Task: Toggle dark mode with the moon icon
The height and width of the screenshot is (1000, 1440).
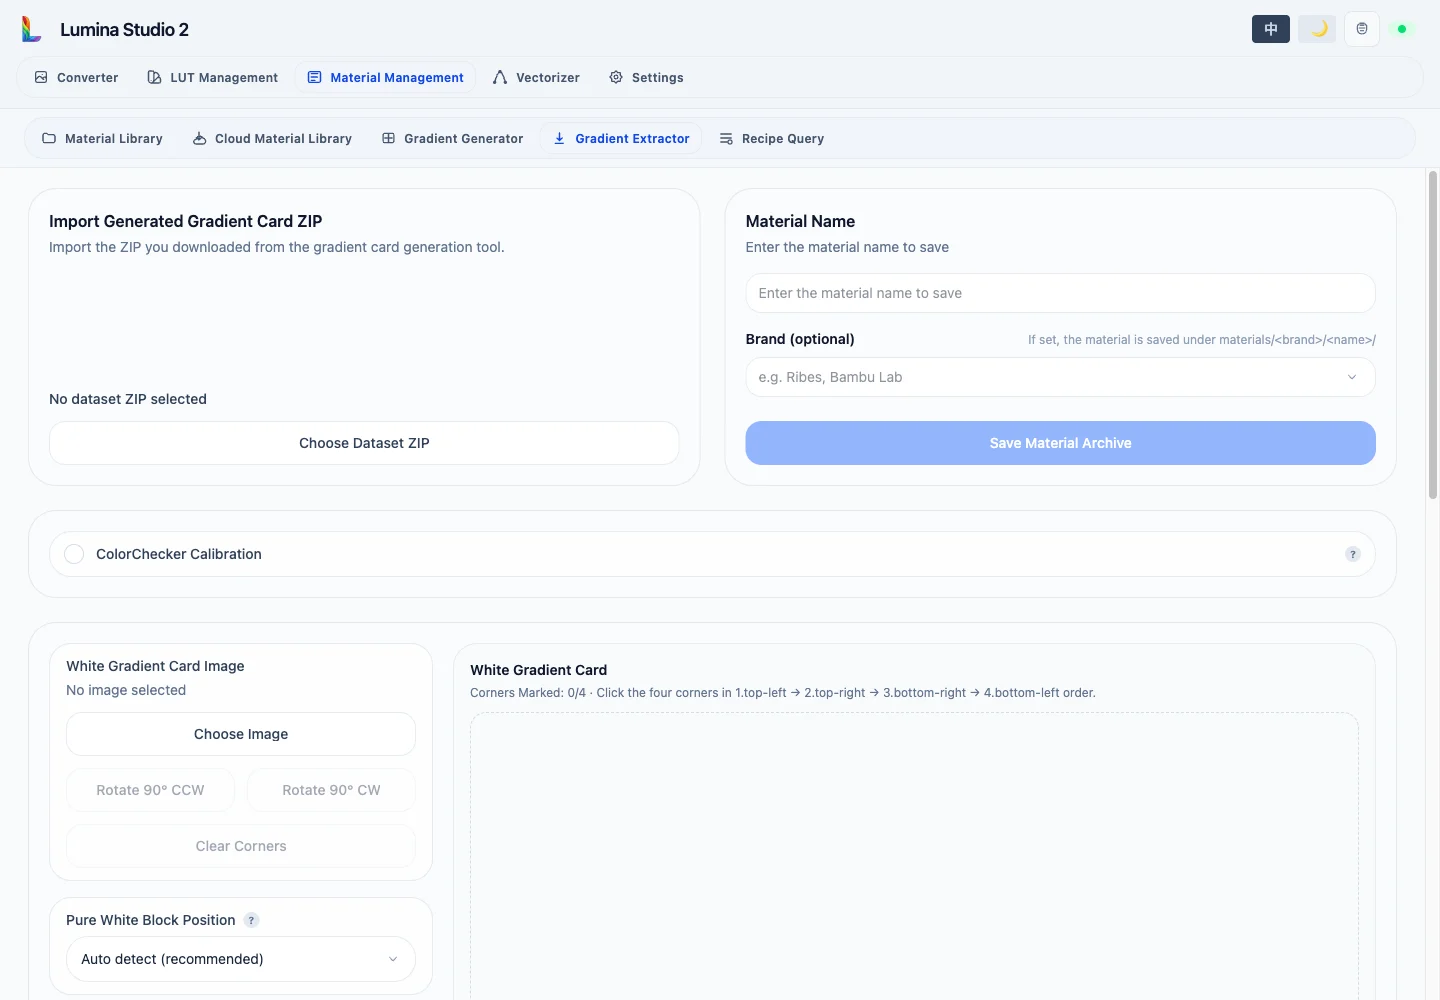Action: (1317, 29)
